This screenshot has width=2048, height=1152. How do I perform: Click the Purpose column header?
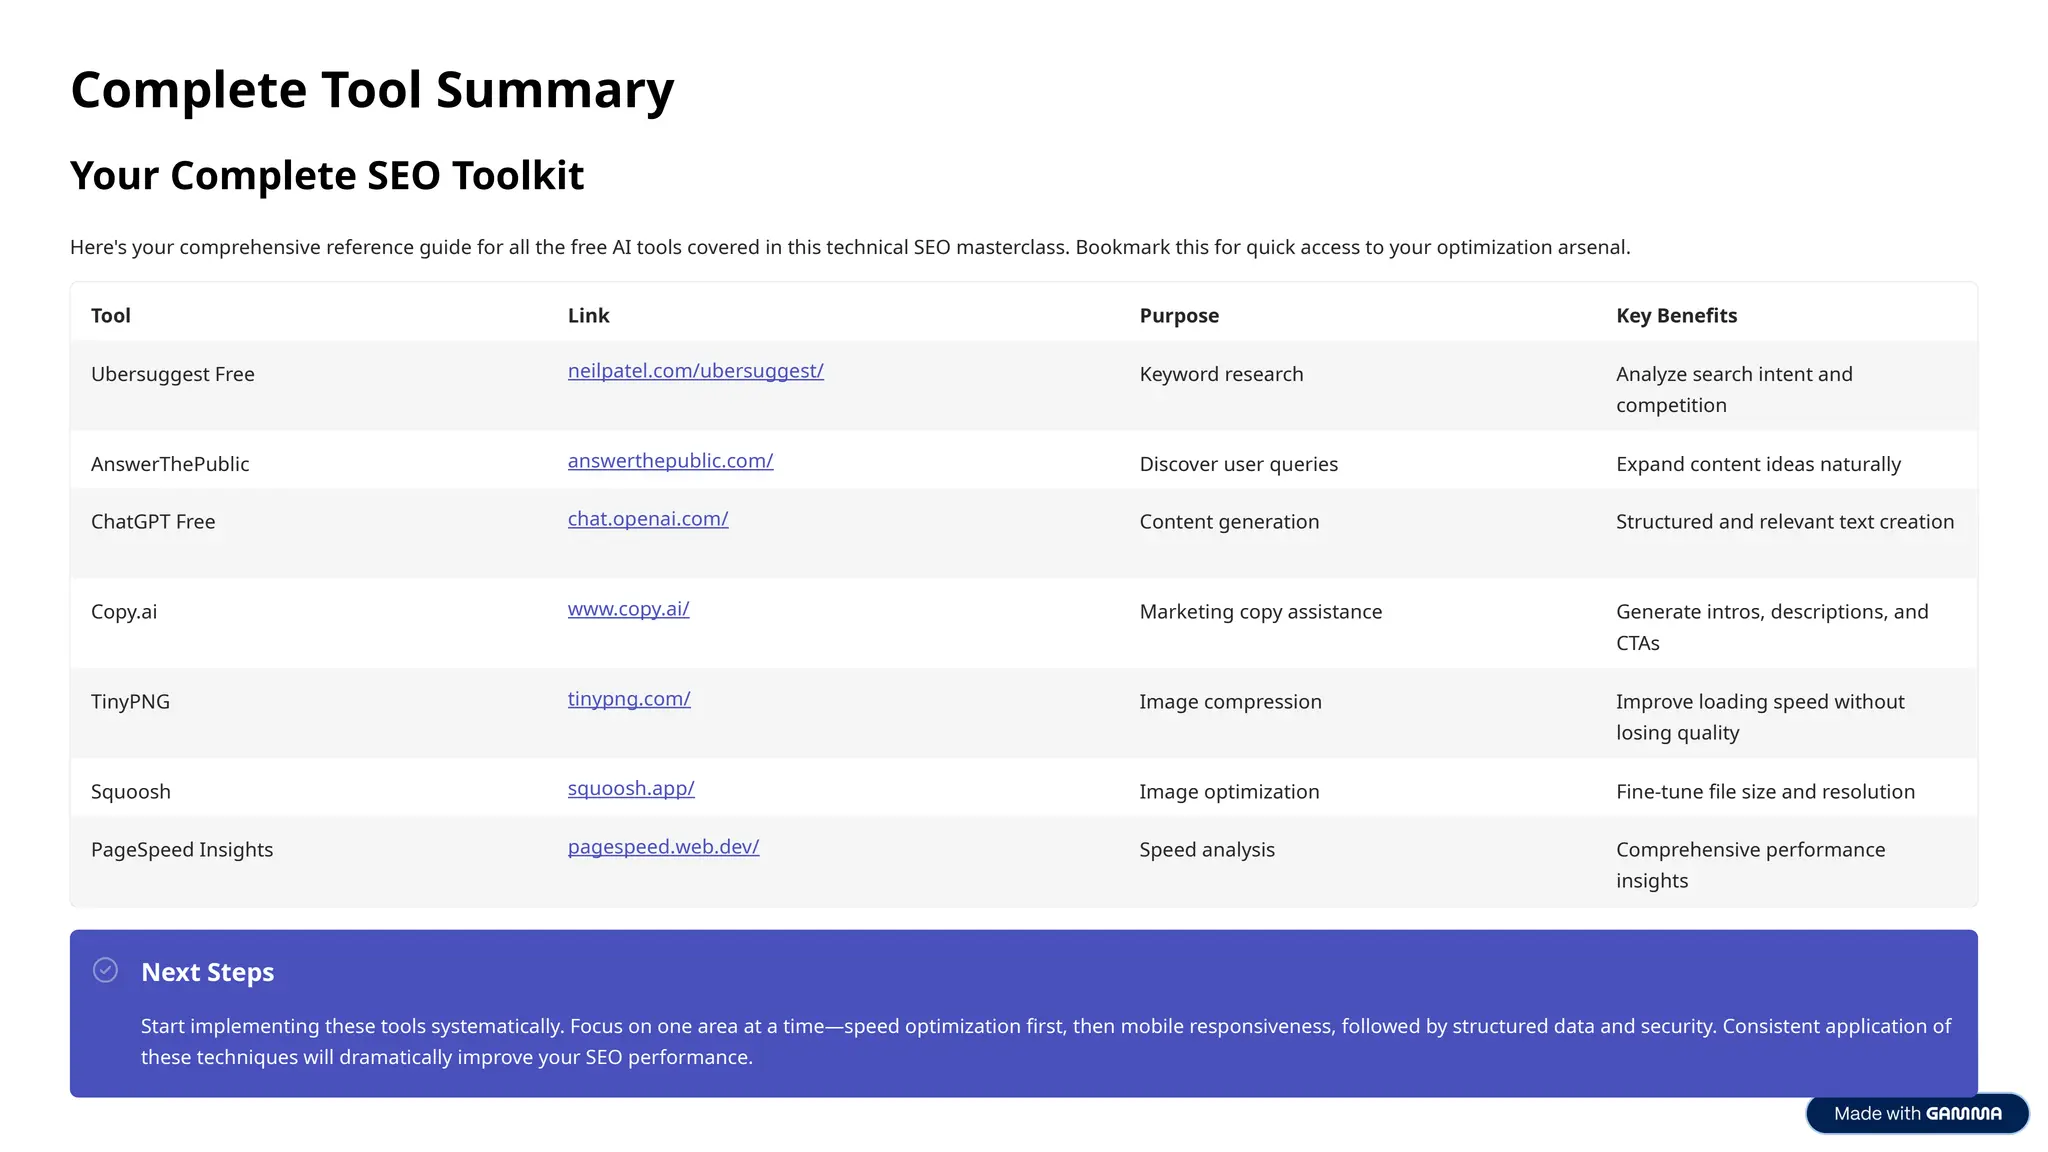tap(1179, 316)
